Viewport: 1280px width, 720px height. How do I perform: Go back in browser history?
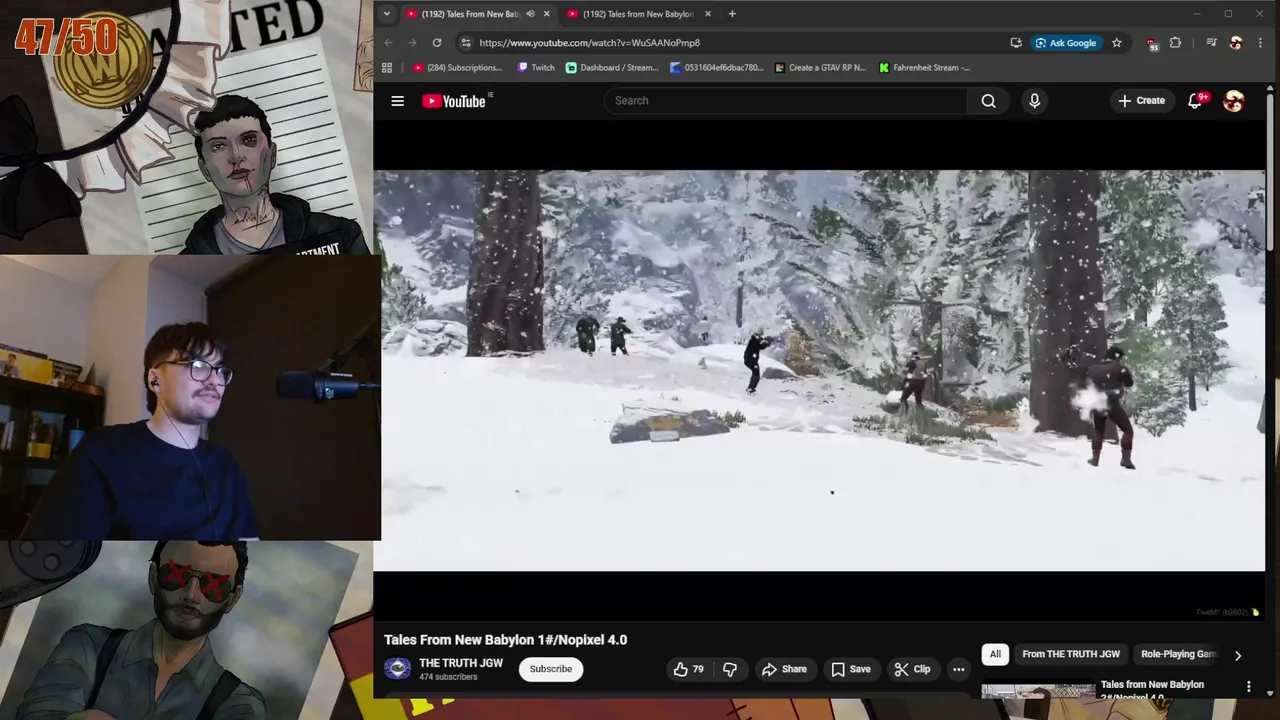pyautogui.click(x=388, y=43)
